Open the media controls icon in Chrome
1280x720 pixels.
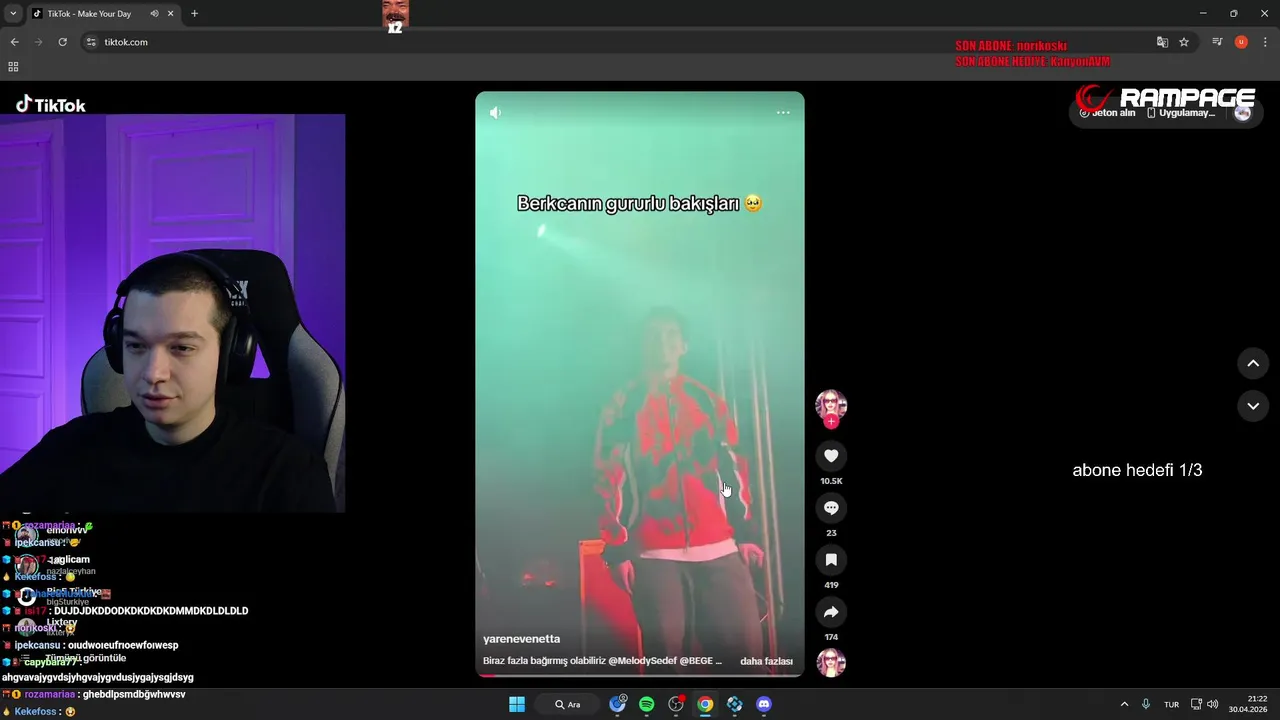1217,42
